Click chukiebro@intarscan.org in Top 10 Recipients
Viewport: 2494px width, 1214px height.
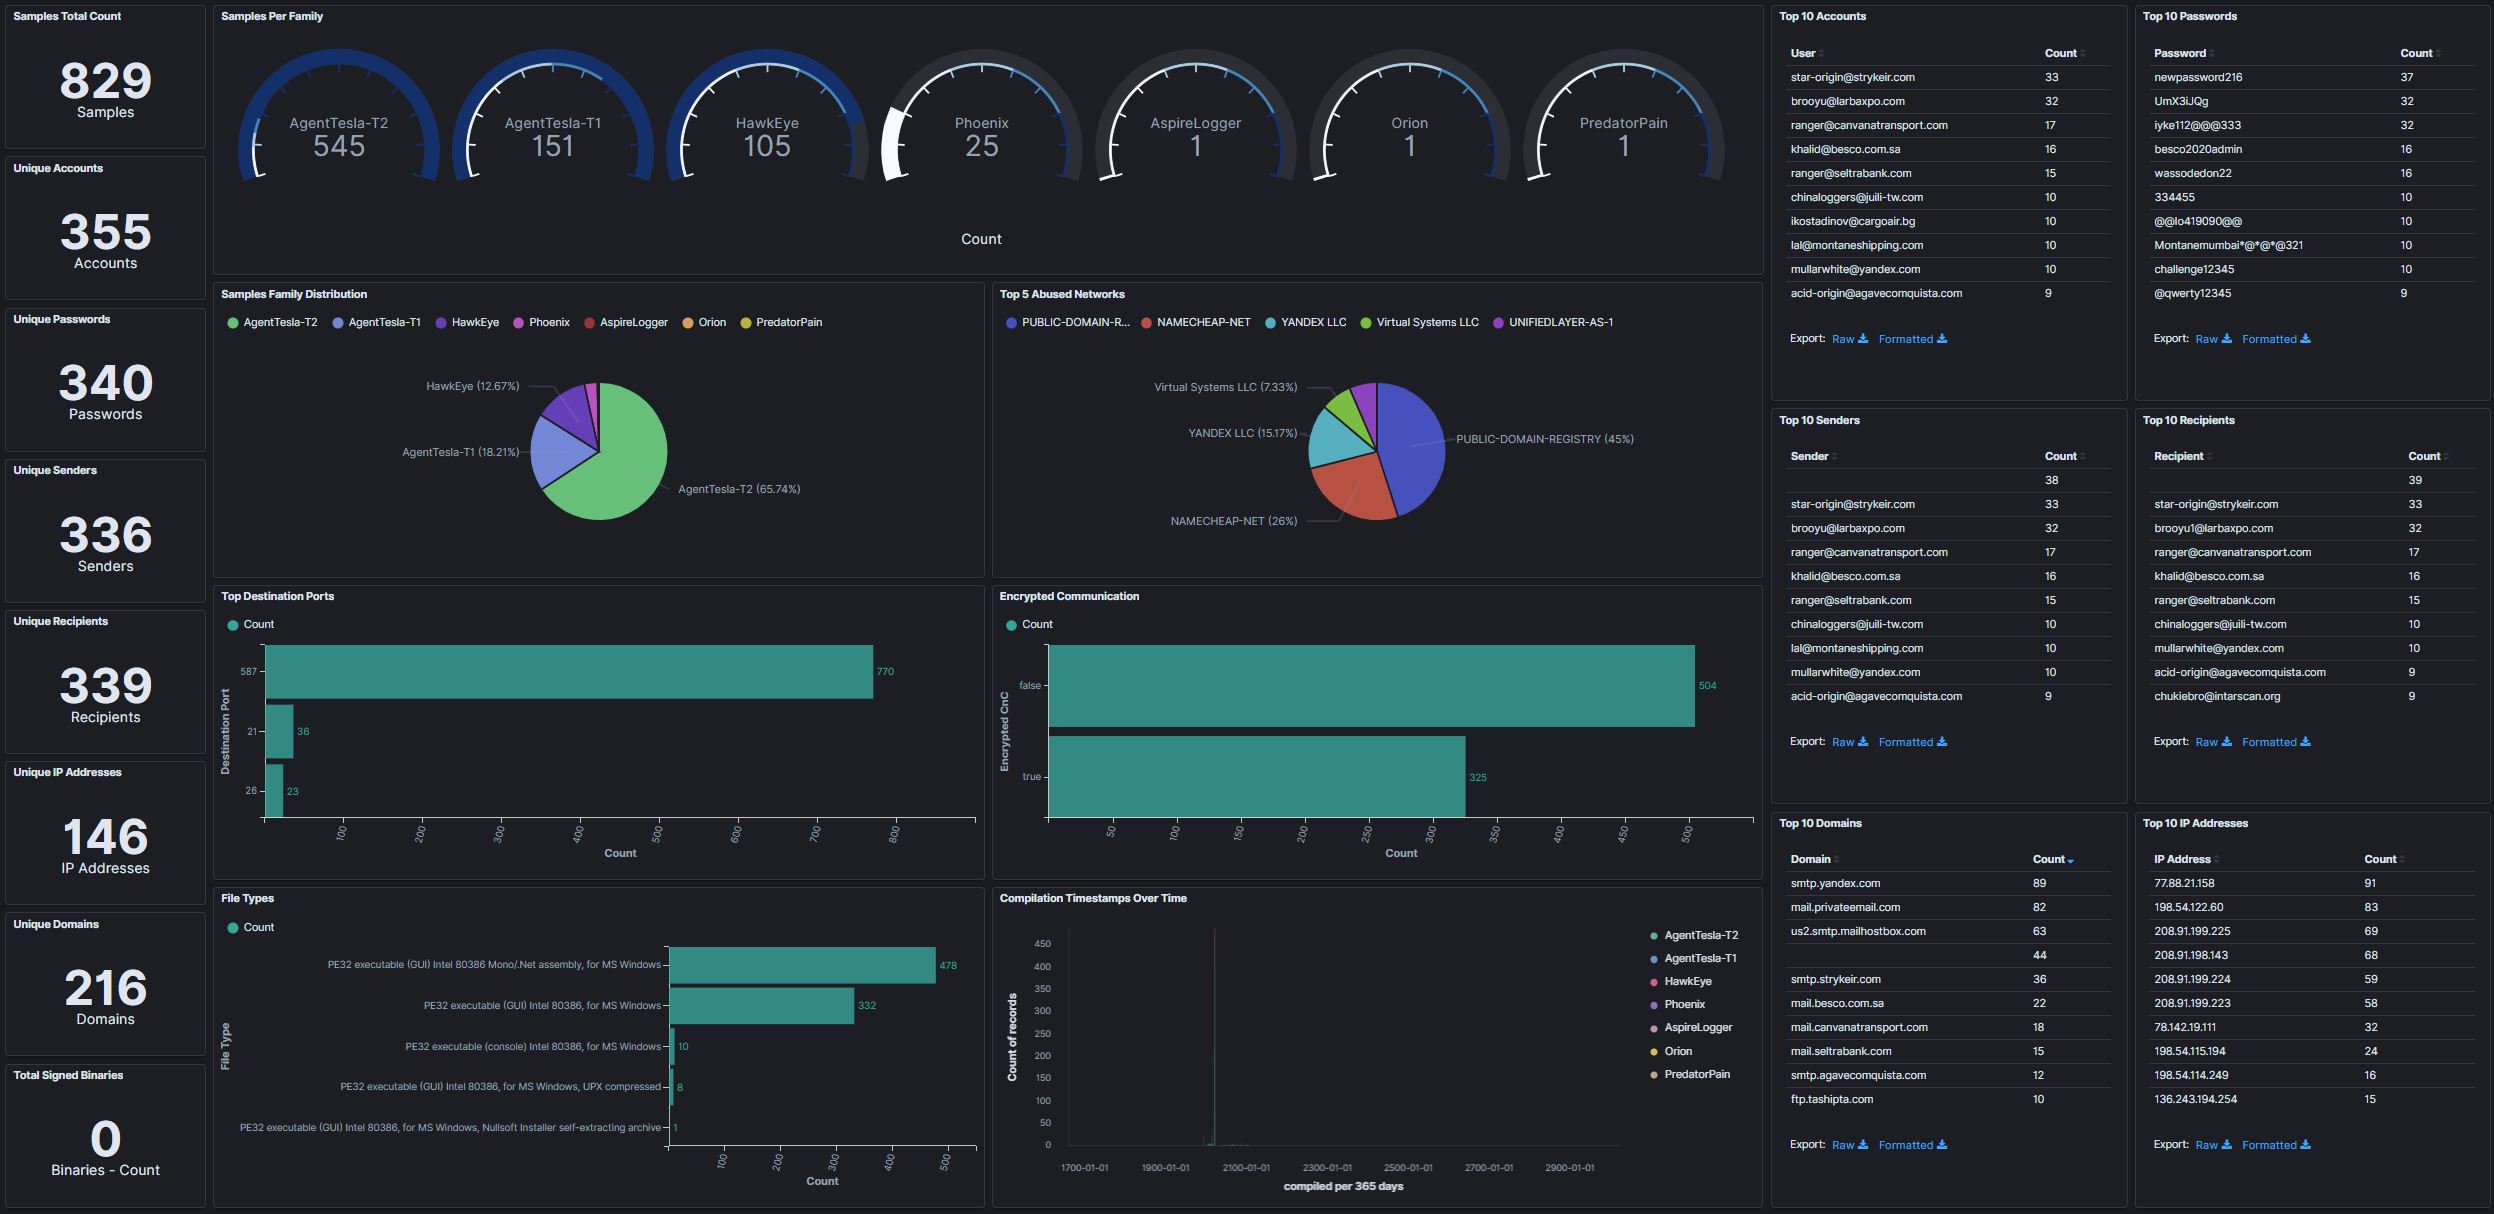pyautogui.click(x=2217, y=696)
